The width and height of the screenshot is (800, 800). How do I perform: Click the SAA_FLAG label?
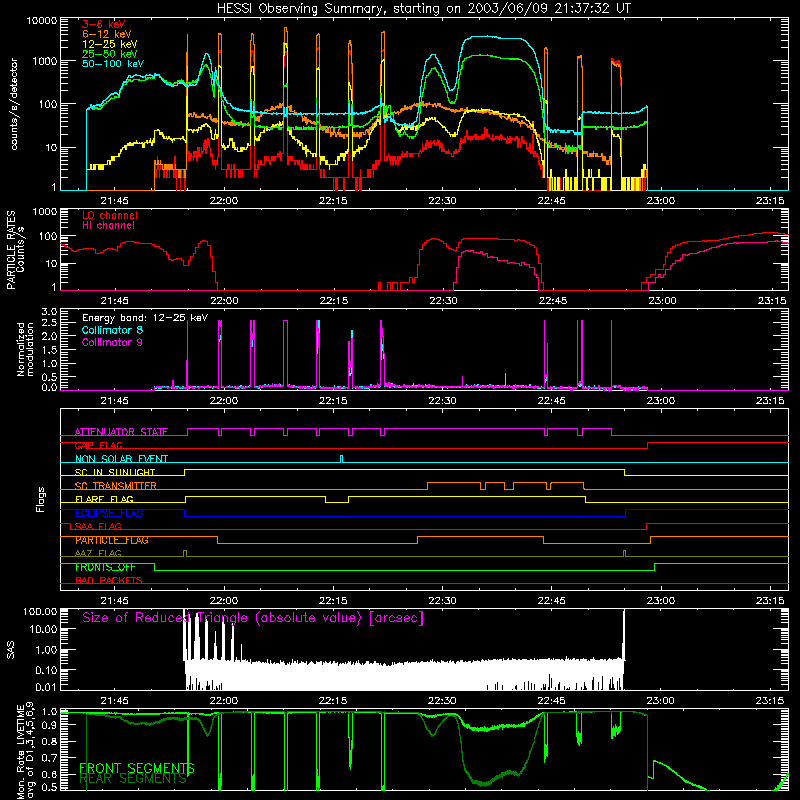coord(98,526)
